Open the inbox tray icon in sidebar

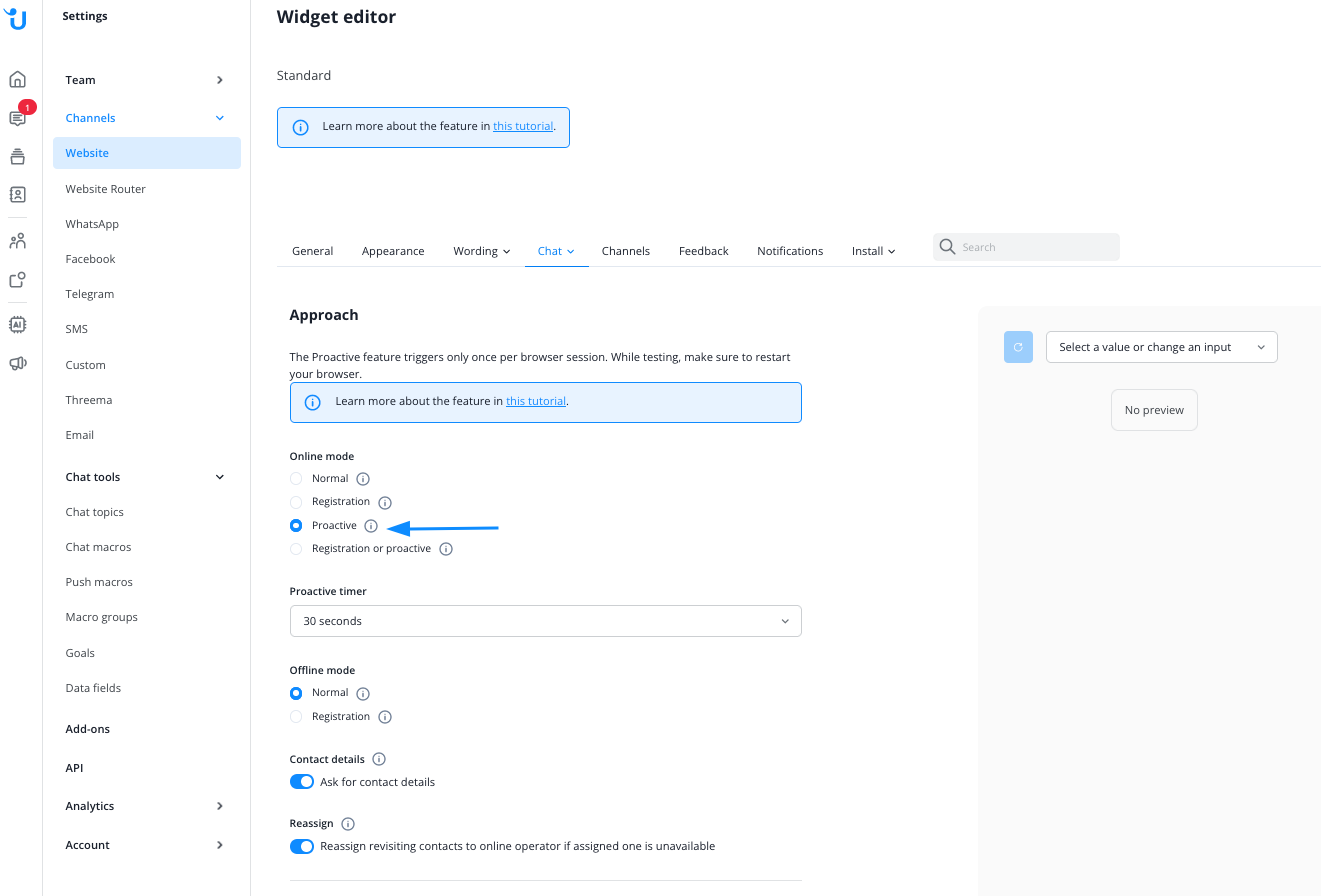[x=18, y=156]
